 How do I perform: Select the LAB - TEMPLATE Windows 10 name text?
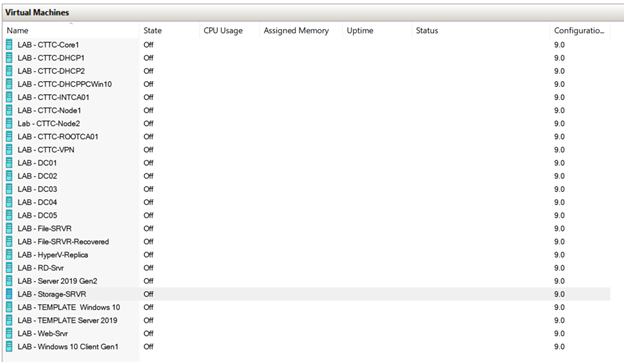point(68,307)
